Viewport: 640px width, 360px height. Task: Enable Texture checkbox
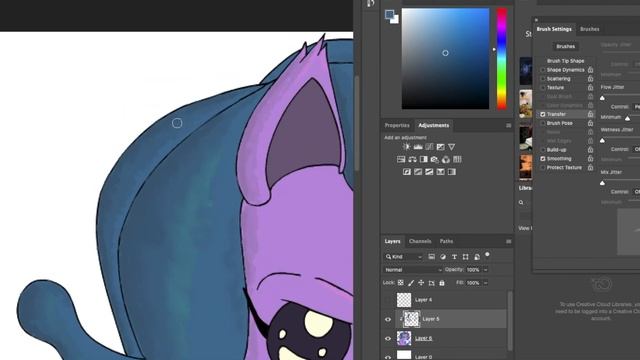pos(543,88)
